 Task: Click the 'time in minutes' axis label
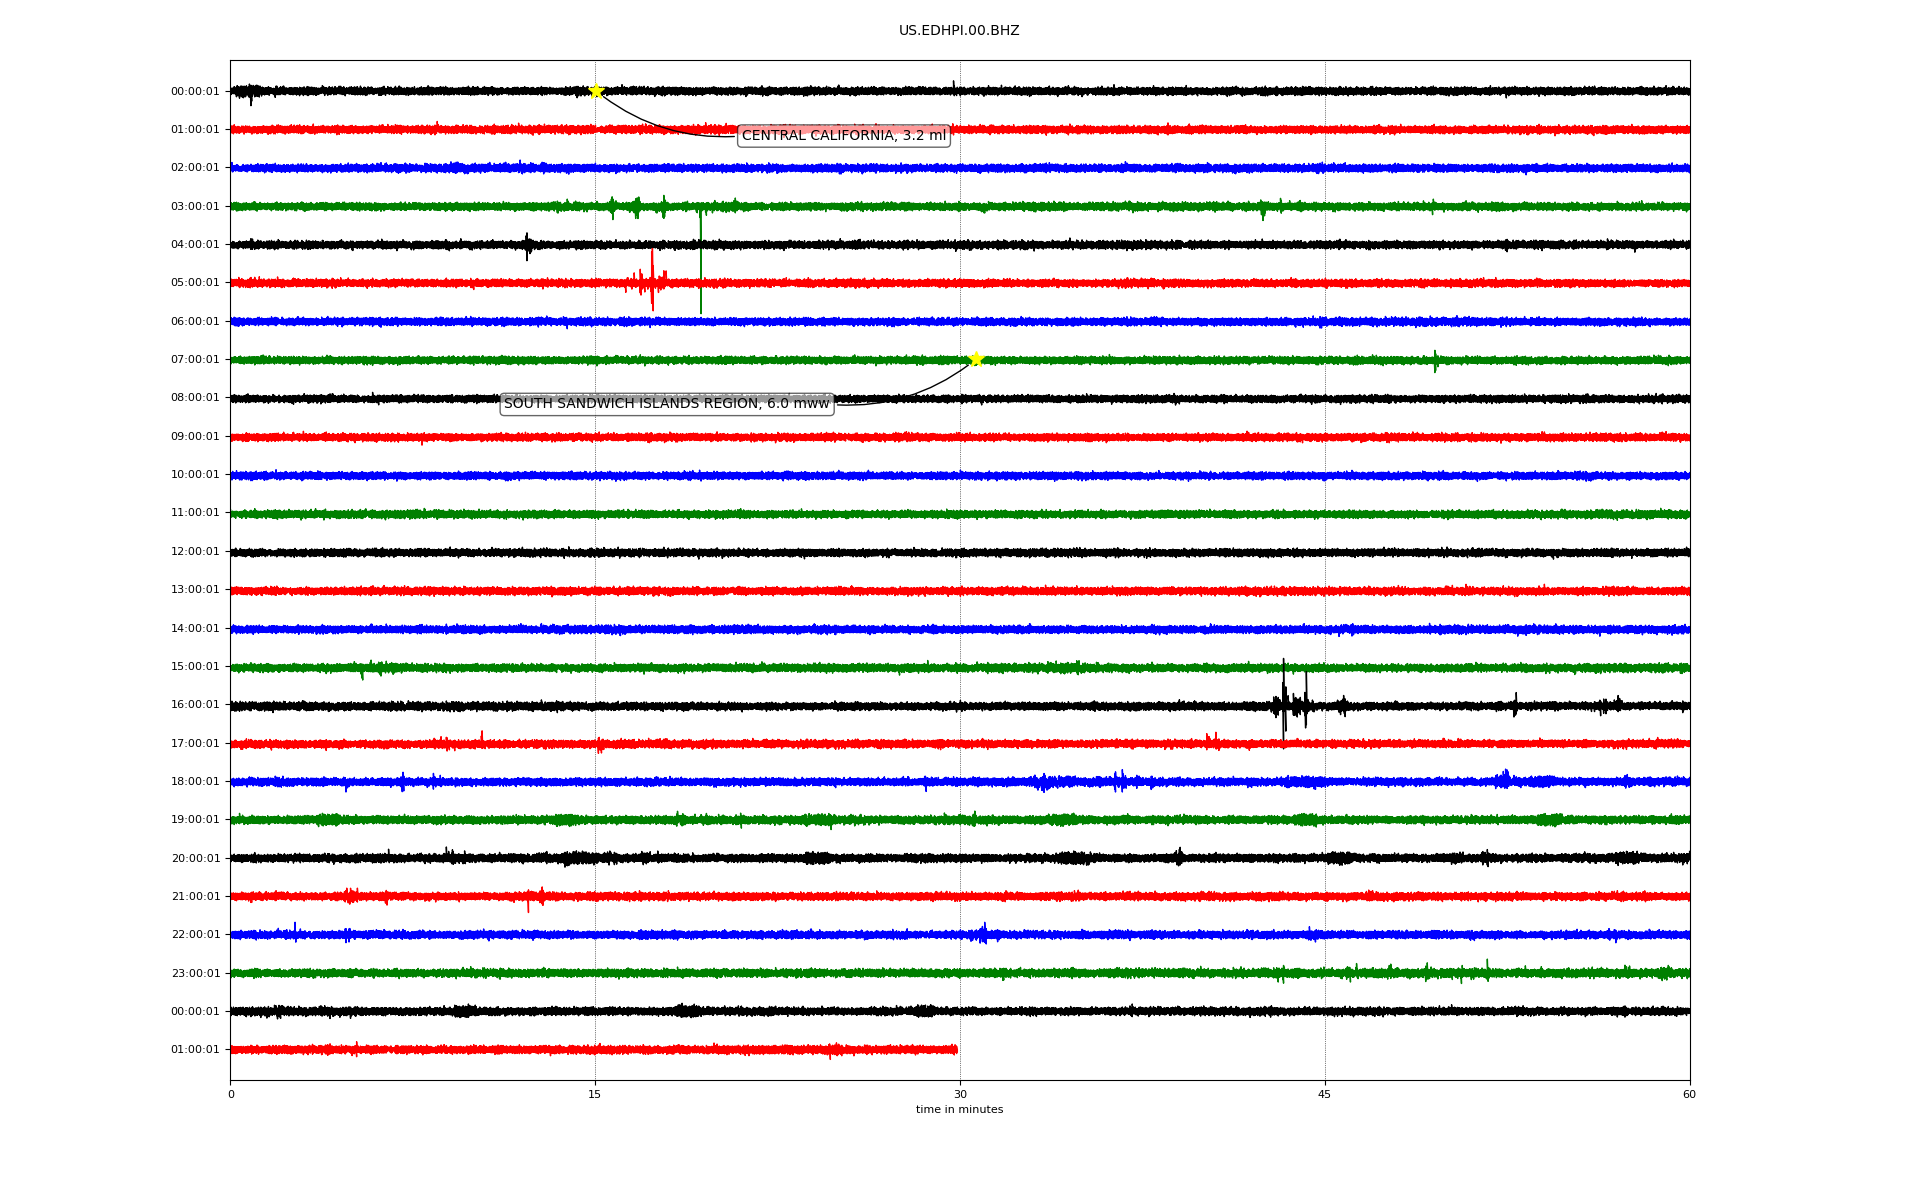(958, 1110)
